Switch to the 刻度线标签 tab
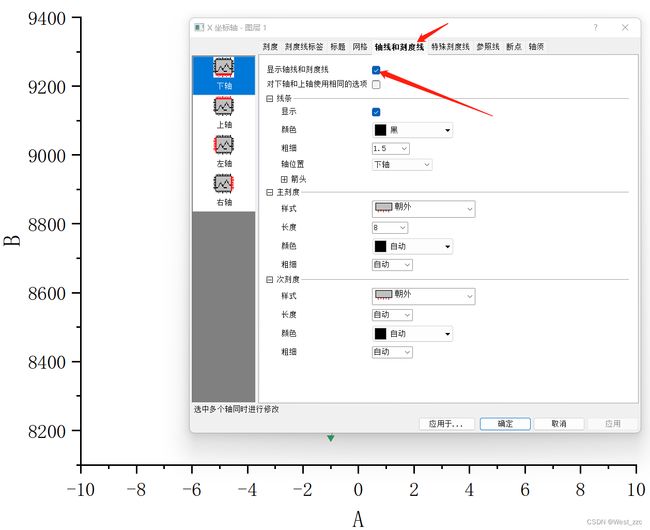The width and height of the screenshot is (650, 530). click(x=304, y=47)
